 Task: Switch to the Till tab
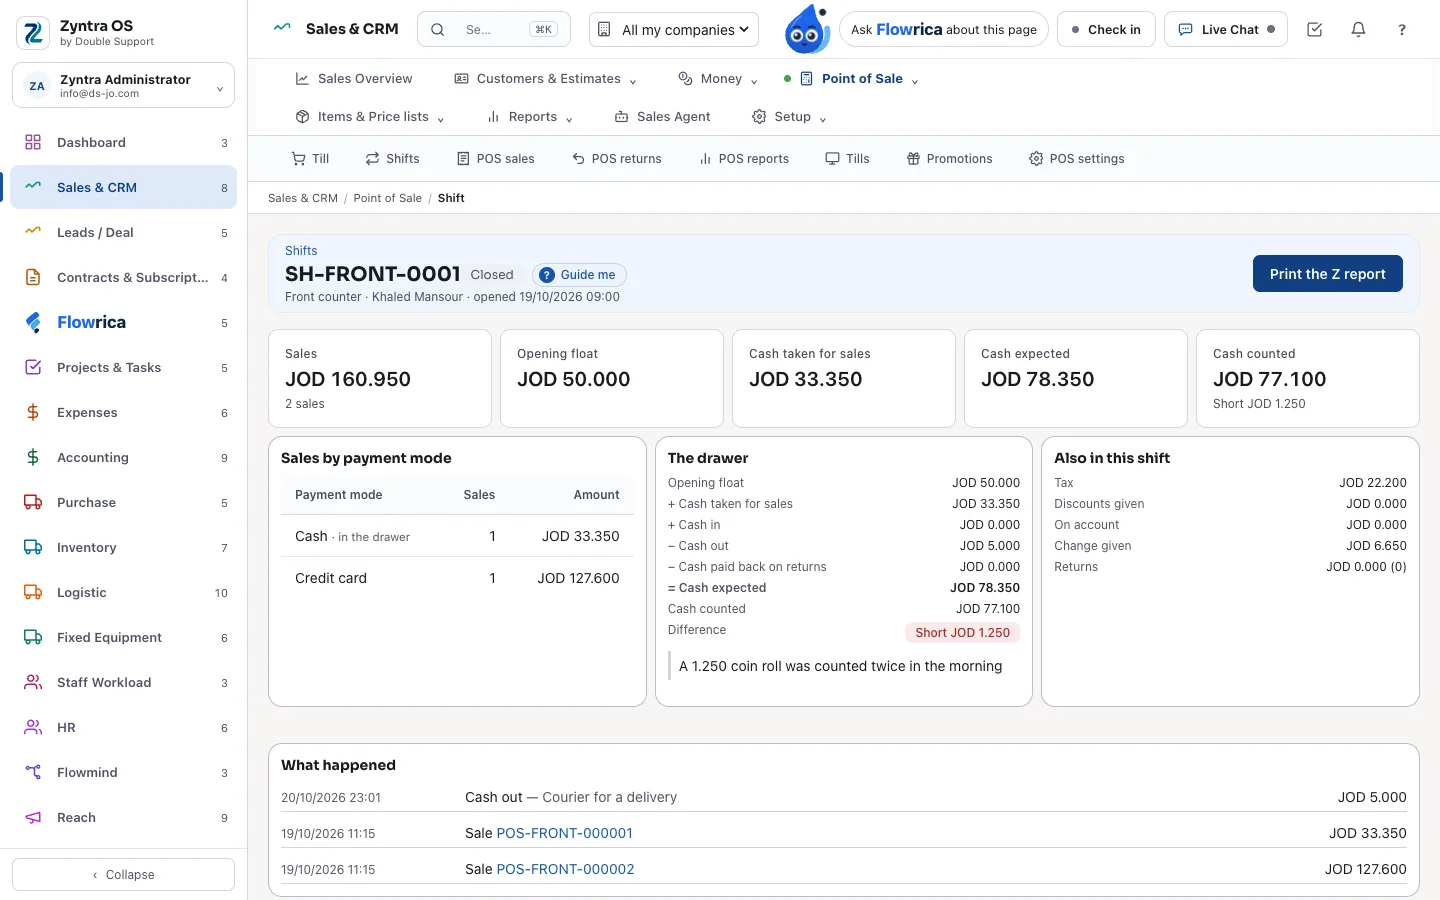[310, 159]
